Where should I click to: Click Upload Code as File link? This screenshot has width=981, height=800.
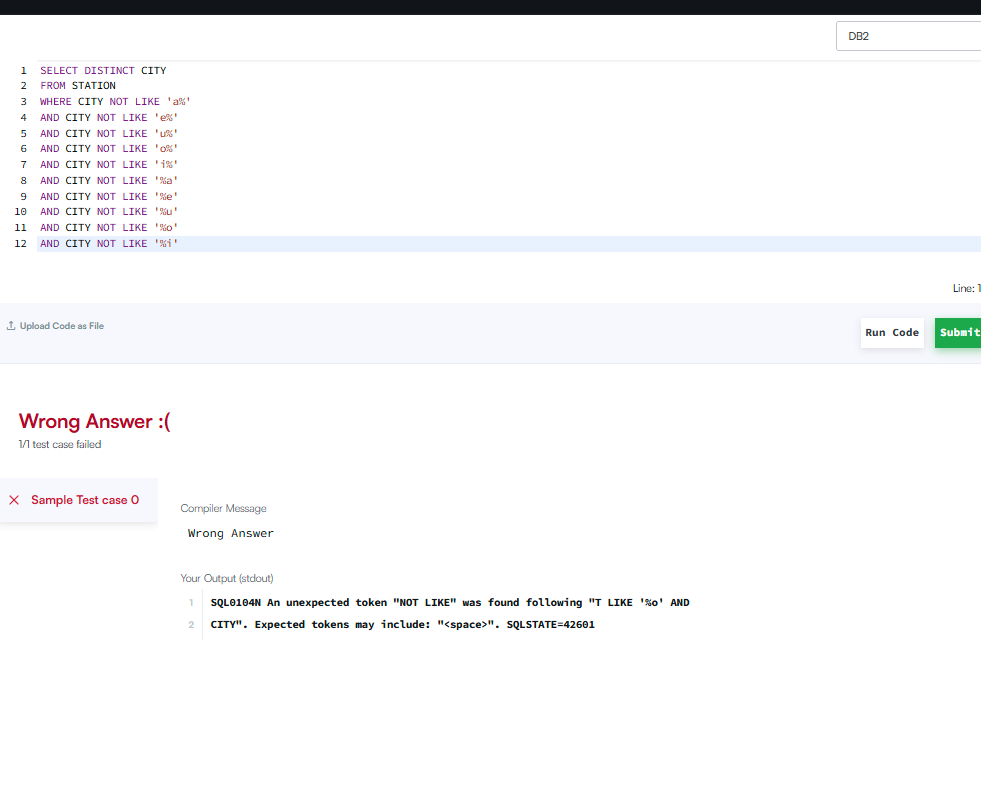(x=61, y=326)
